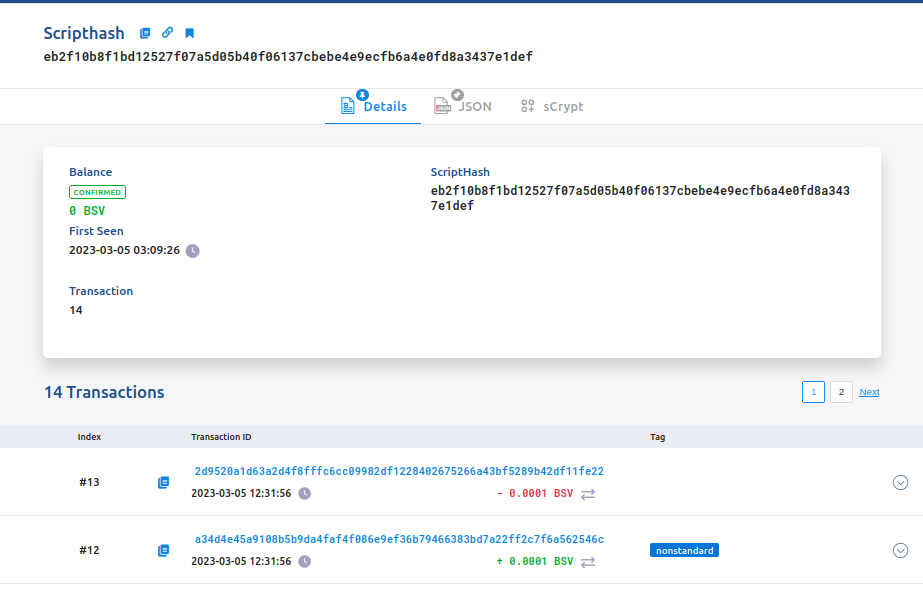Image resolution: width=923 pixels, height=590 pixels.
Task: Switch to the sCrypt tab
Action: click(552, 106)
